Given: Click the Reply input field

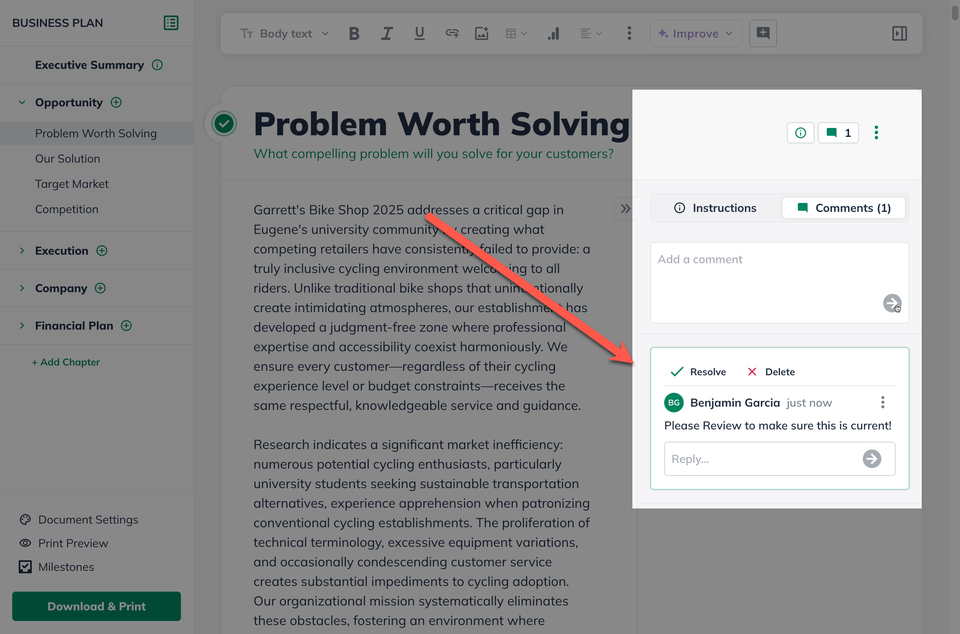Looking at the screenshot, I should click(x=779, y=459).
